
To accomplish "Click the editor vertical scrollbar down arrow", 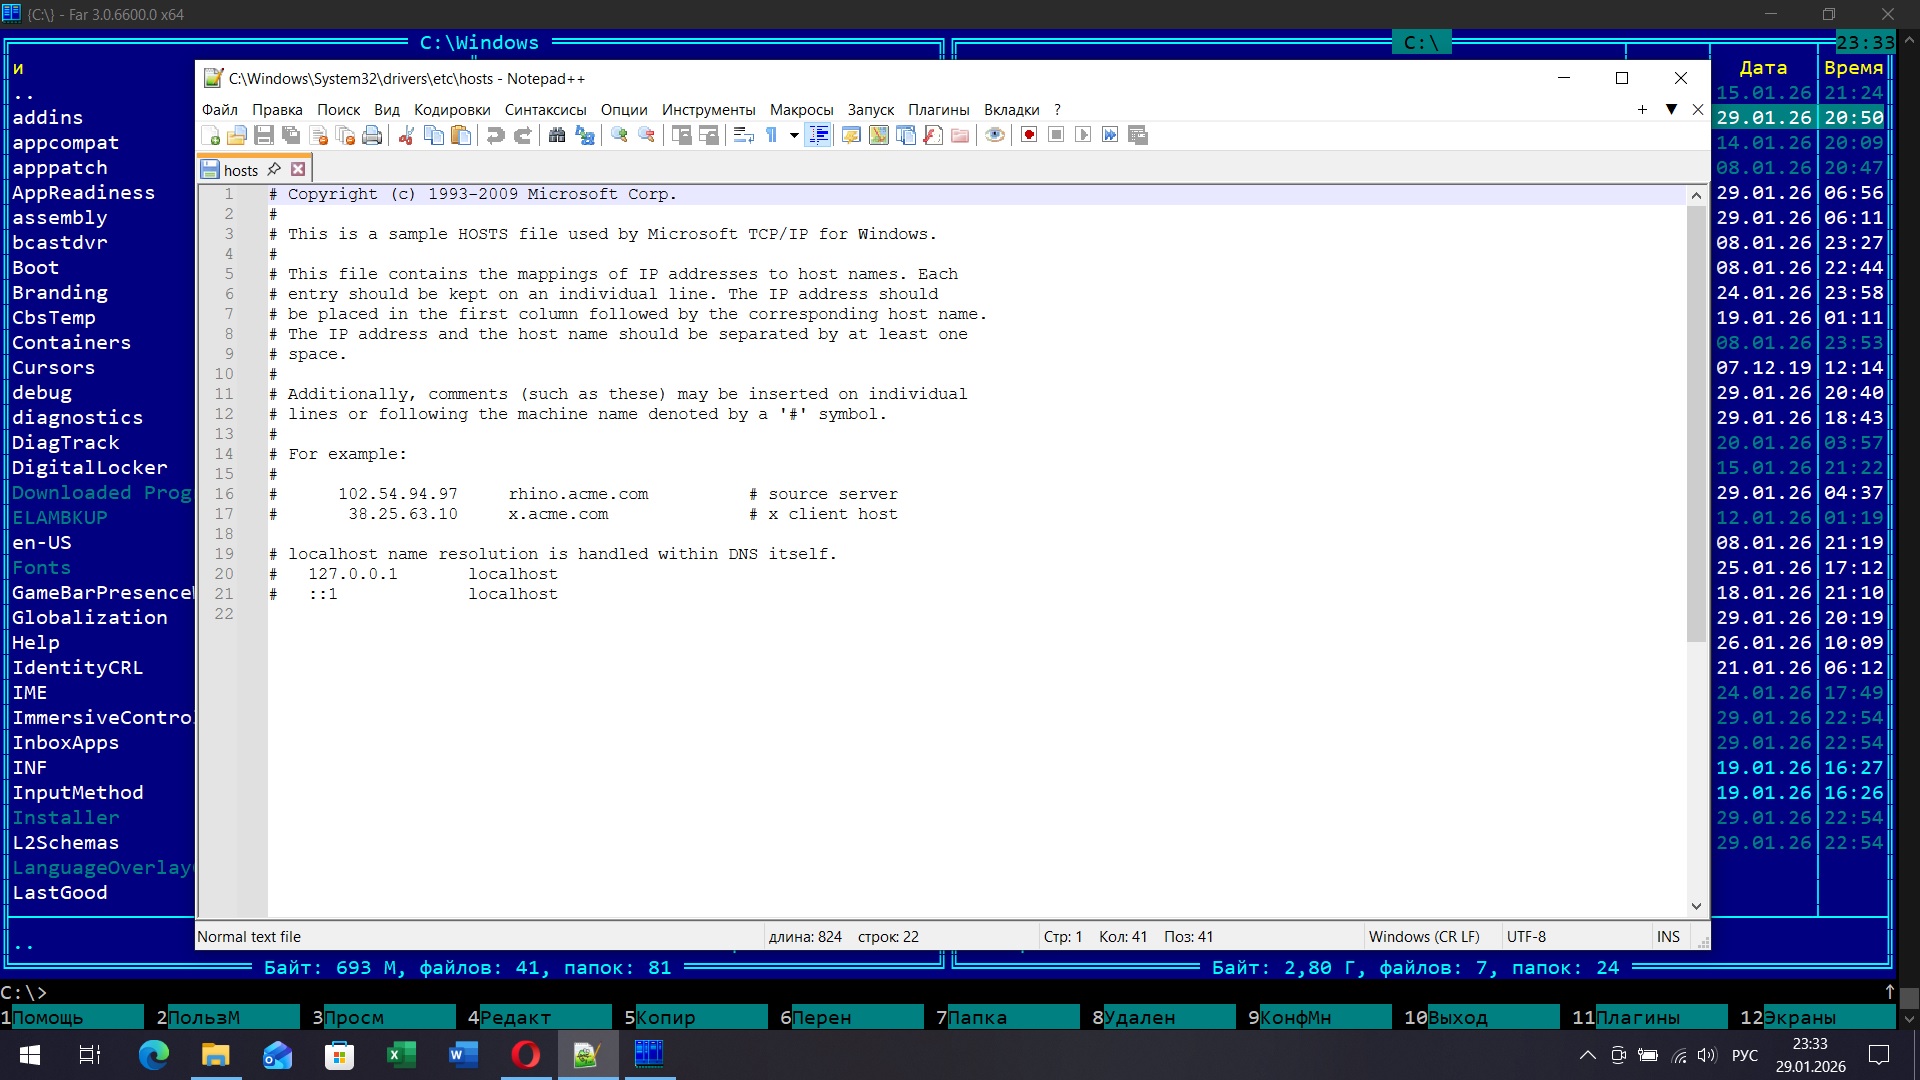I will pyautogui.click(x=1696, y=906).
